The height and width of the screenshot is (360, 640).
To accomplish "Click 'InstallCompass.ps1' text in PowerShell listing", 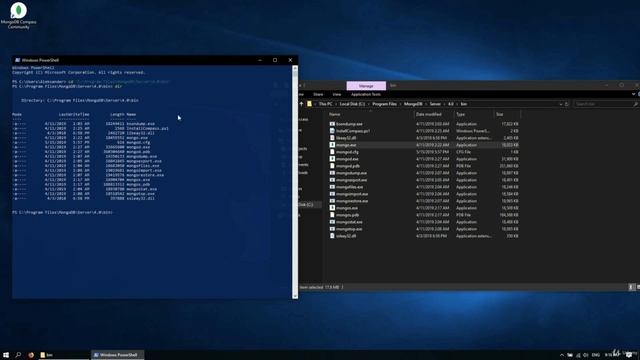I will [147, 128].
